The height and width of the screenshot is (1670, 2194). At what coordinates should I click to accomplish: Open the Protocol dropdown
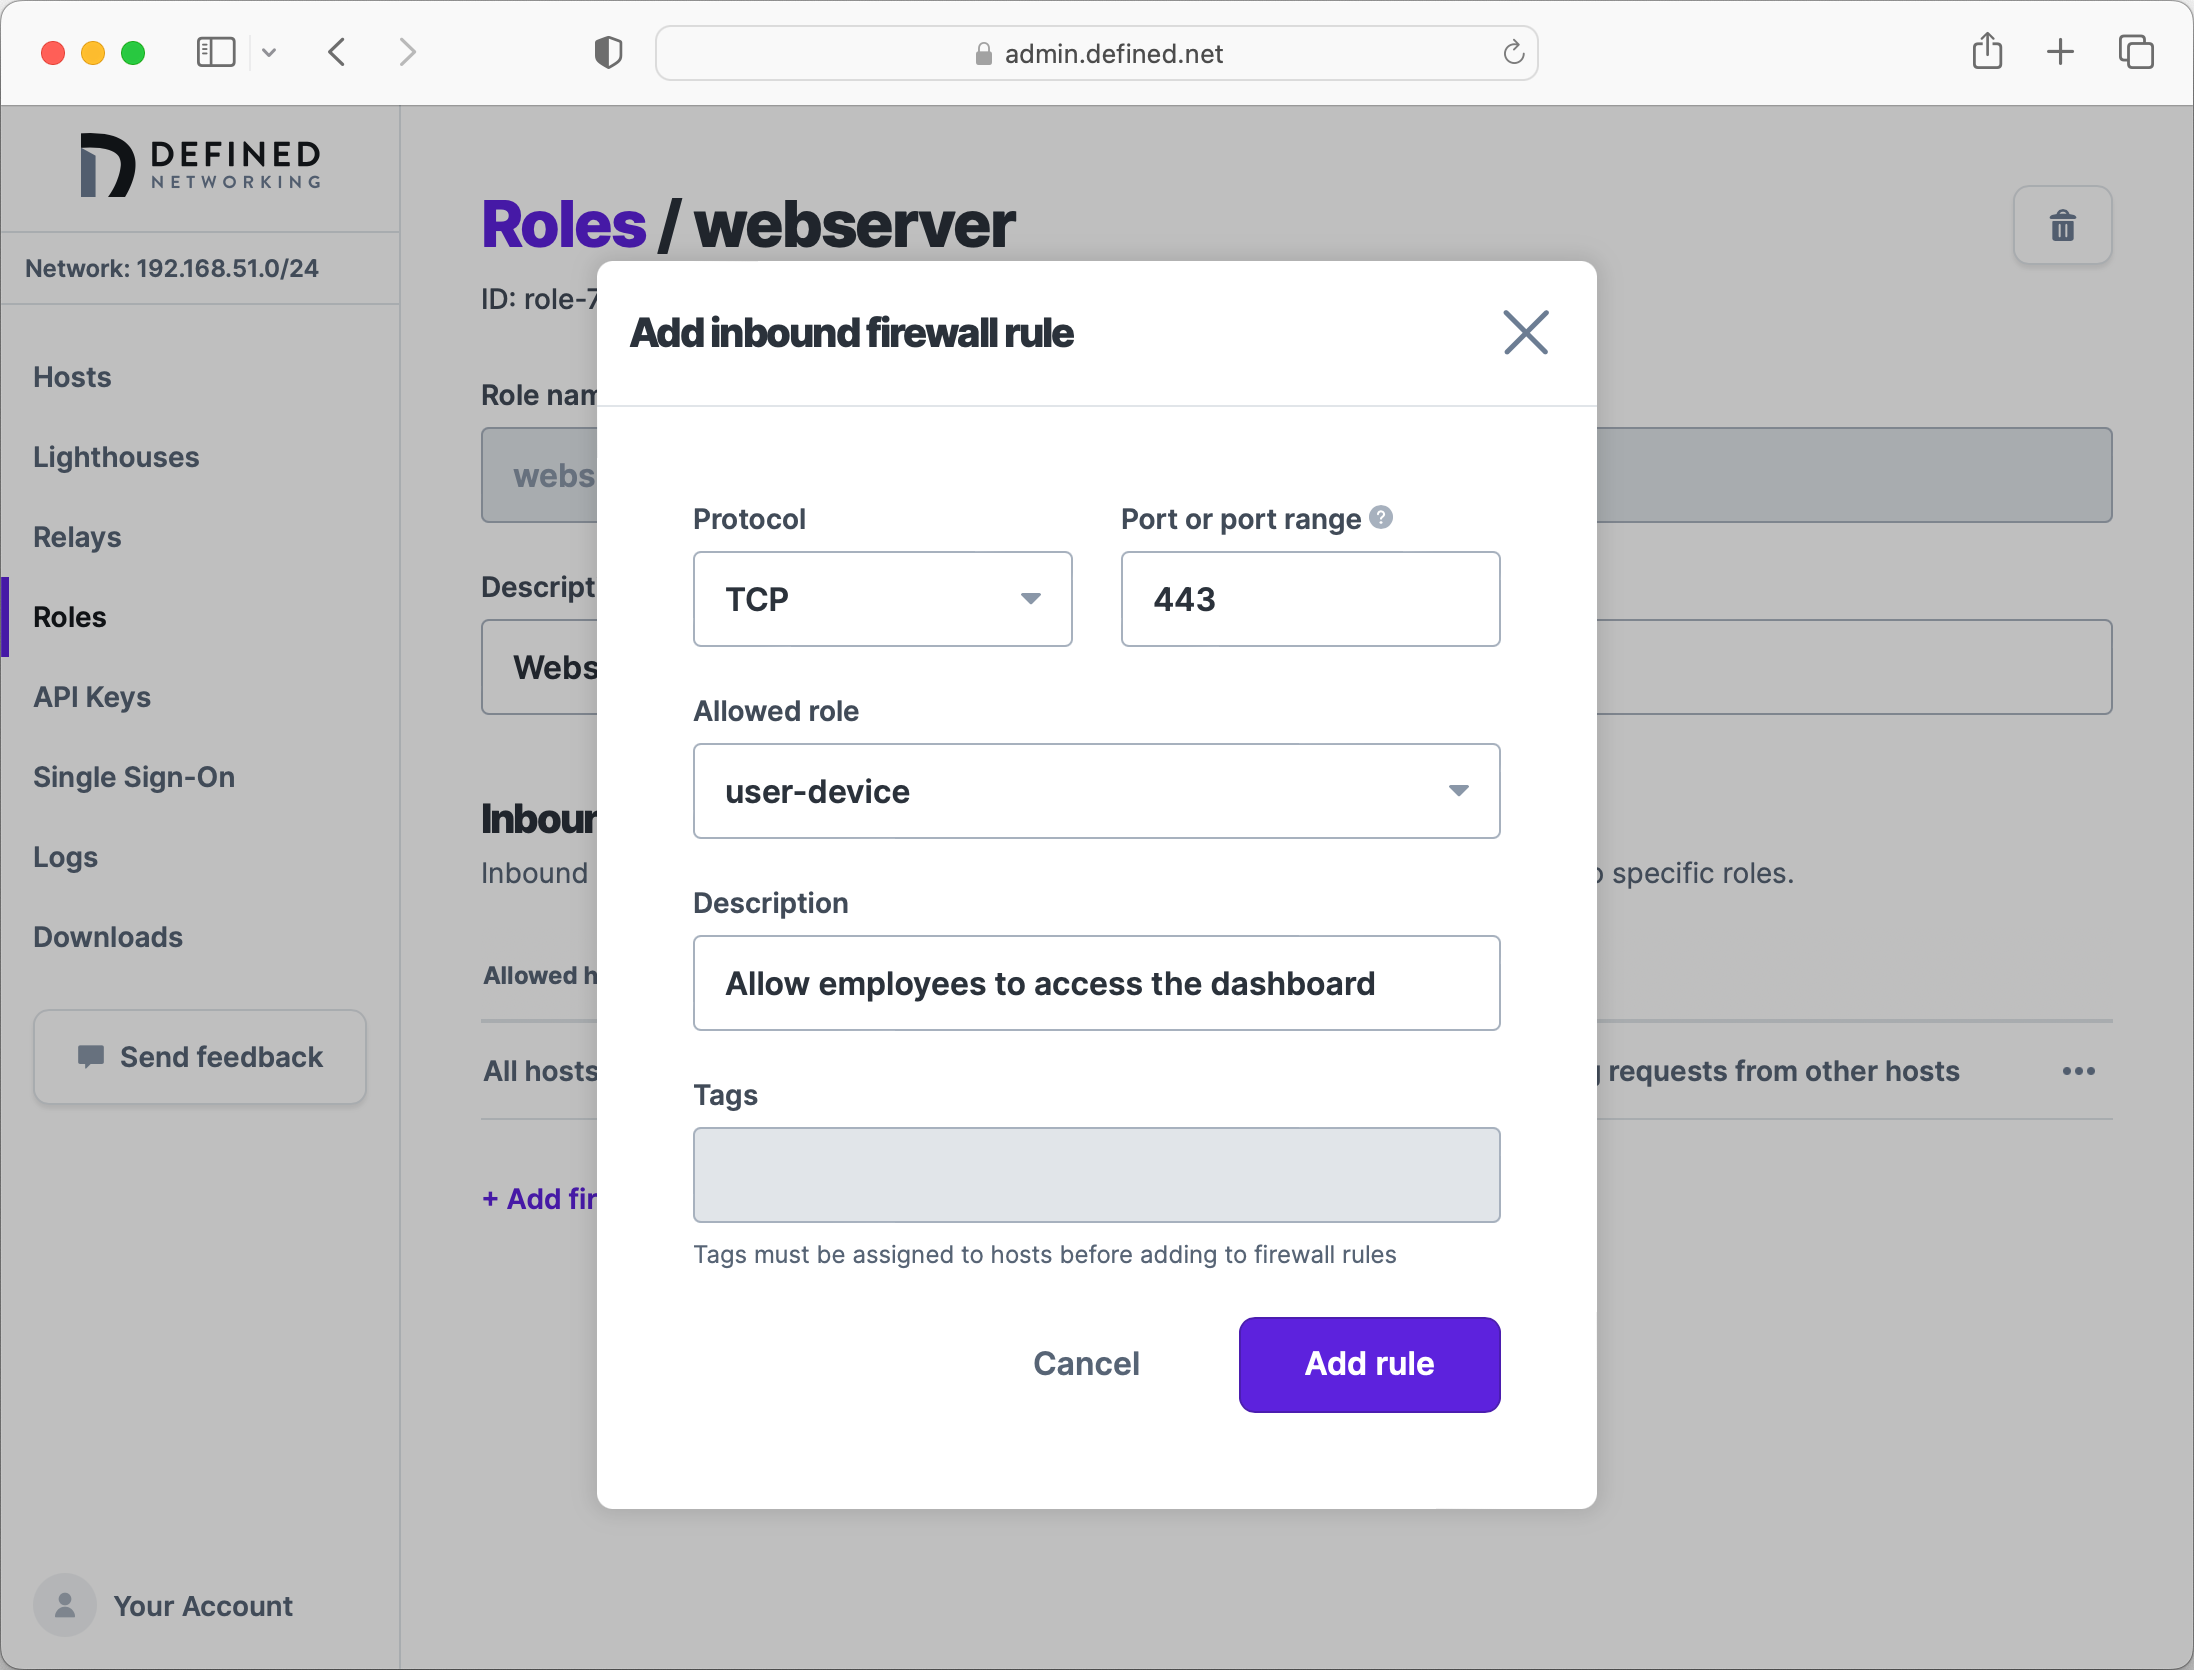(x=881, y=599)
